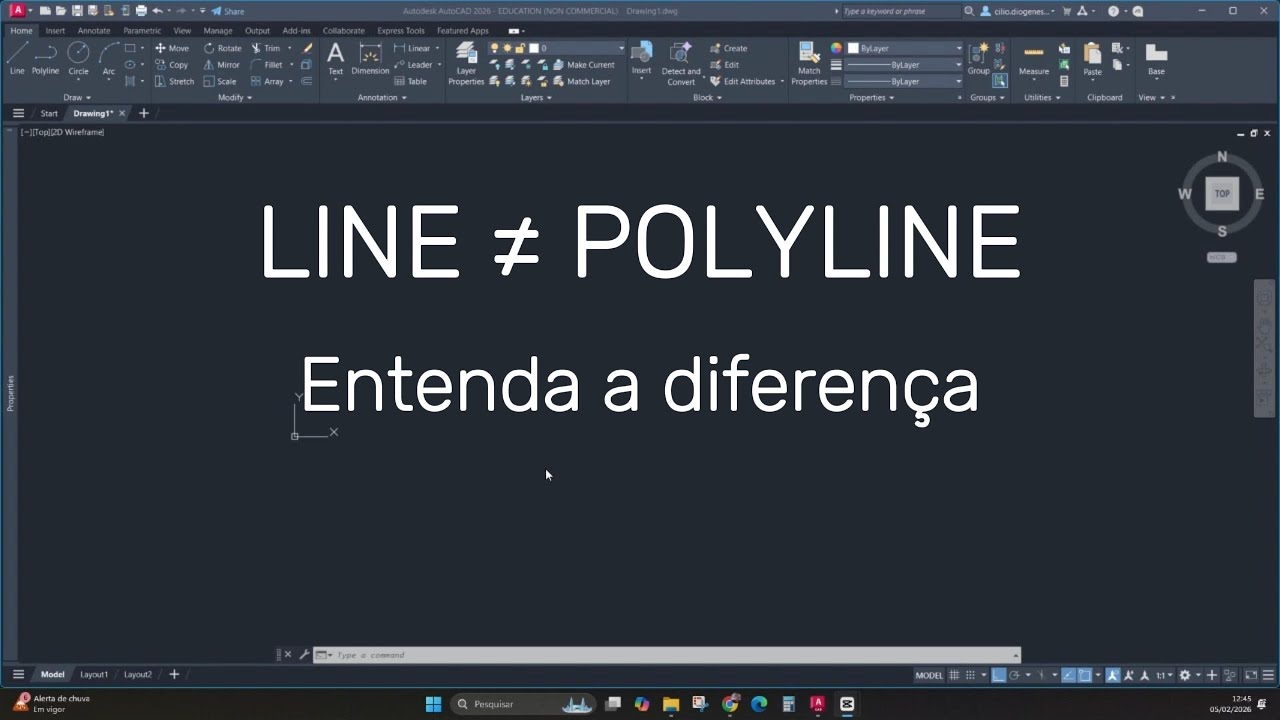Screen dimensions: 1280x720
Task: Expand the Layers panel
Action: [535, 98]
